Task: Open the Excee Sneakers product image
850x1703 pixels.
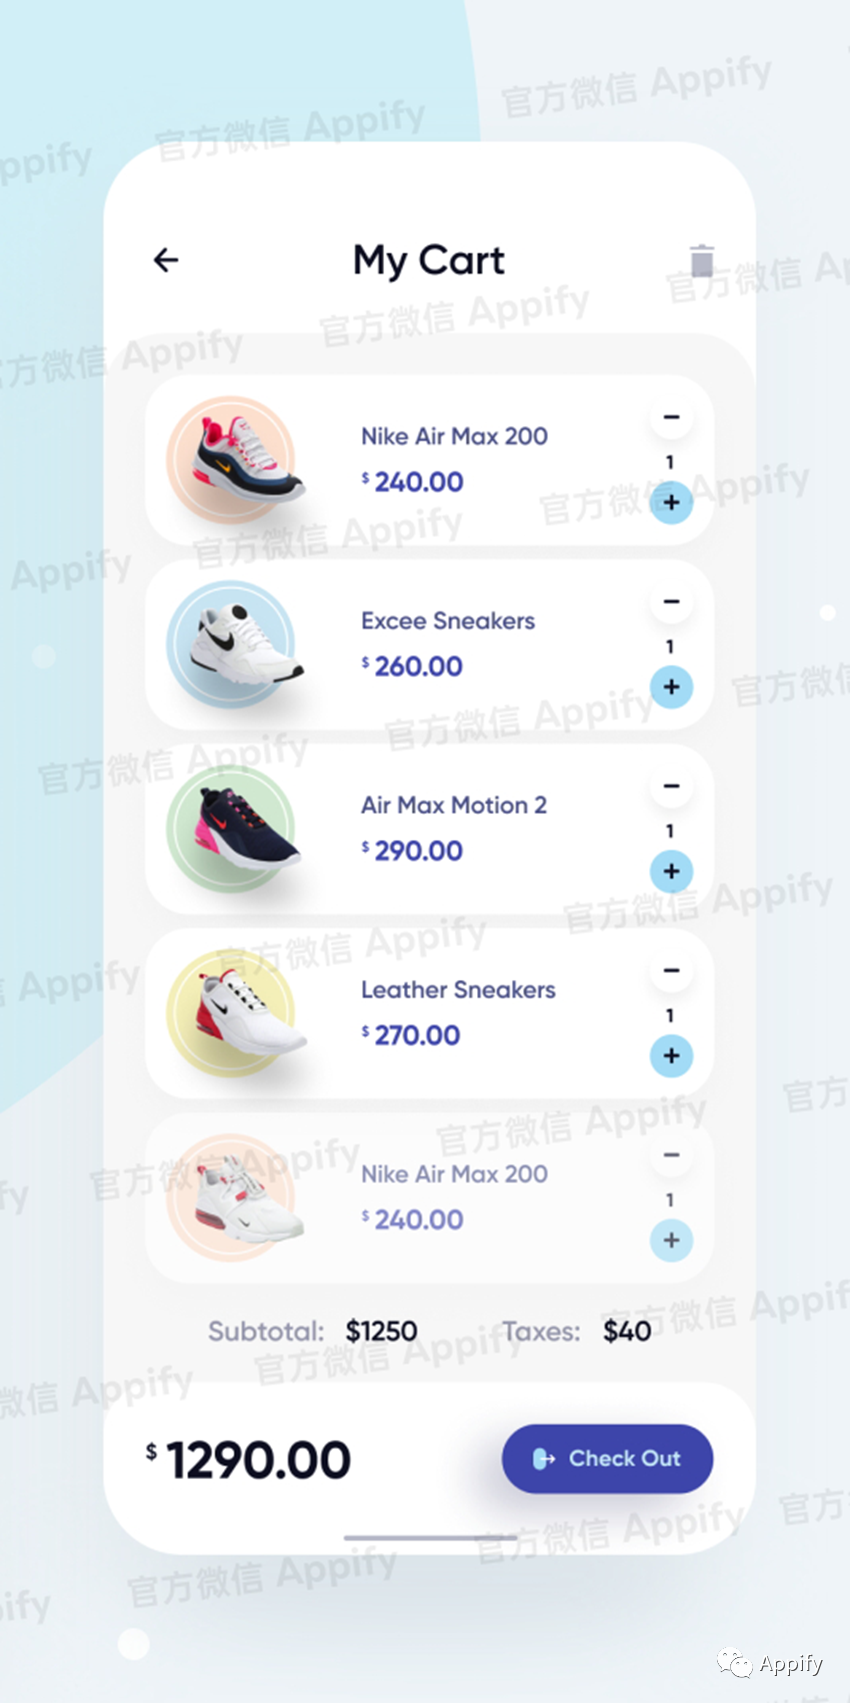Action: 235,645
